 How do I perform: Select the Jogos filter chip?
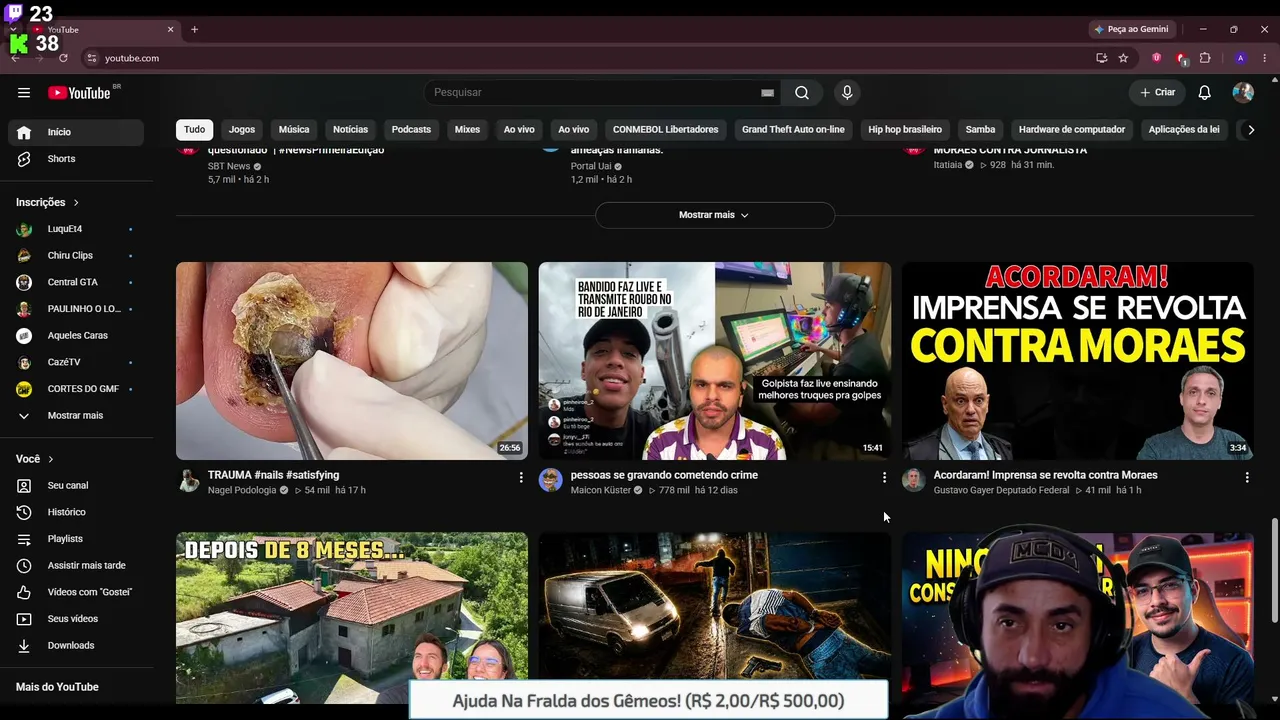(242, 130)
